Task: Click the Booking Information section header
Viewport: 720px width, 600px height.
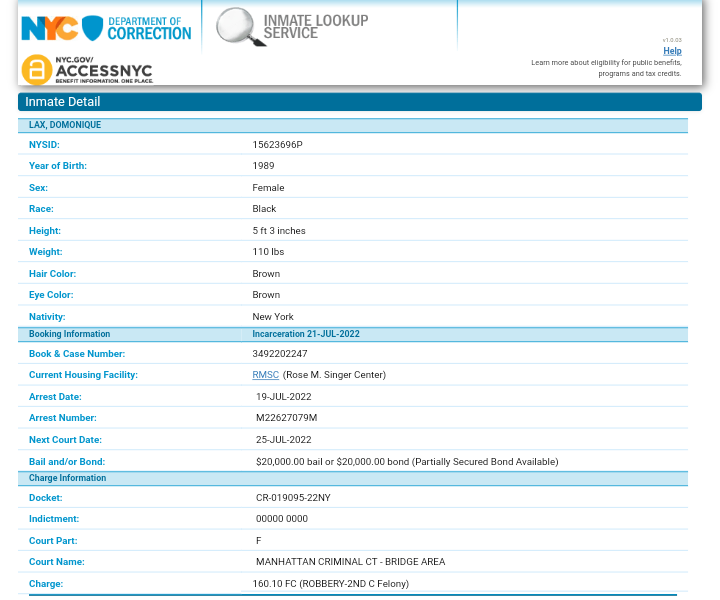Action: click(69, 334)
